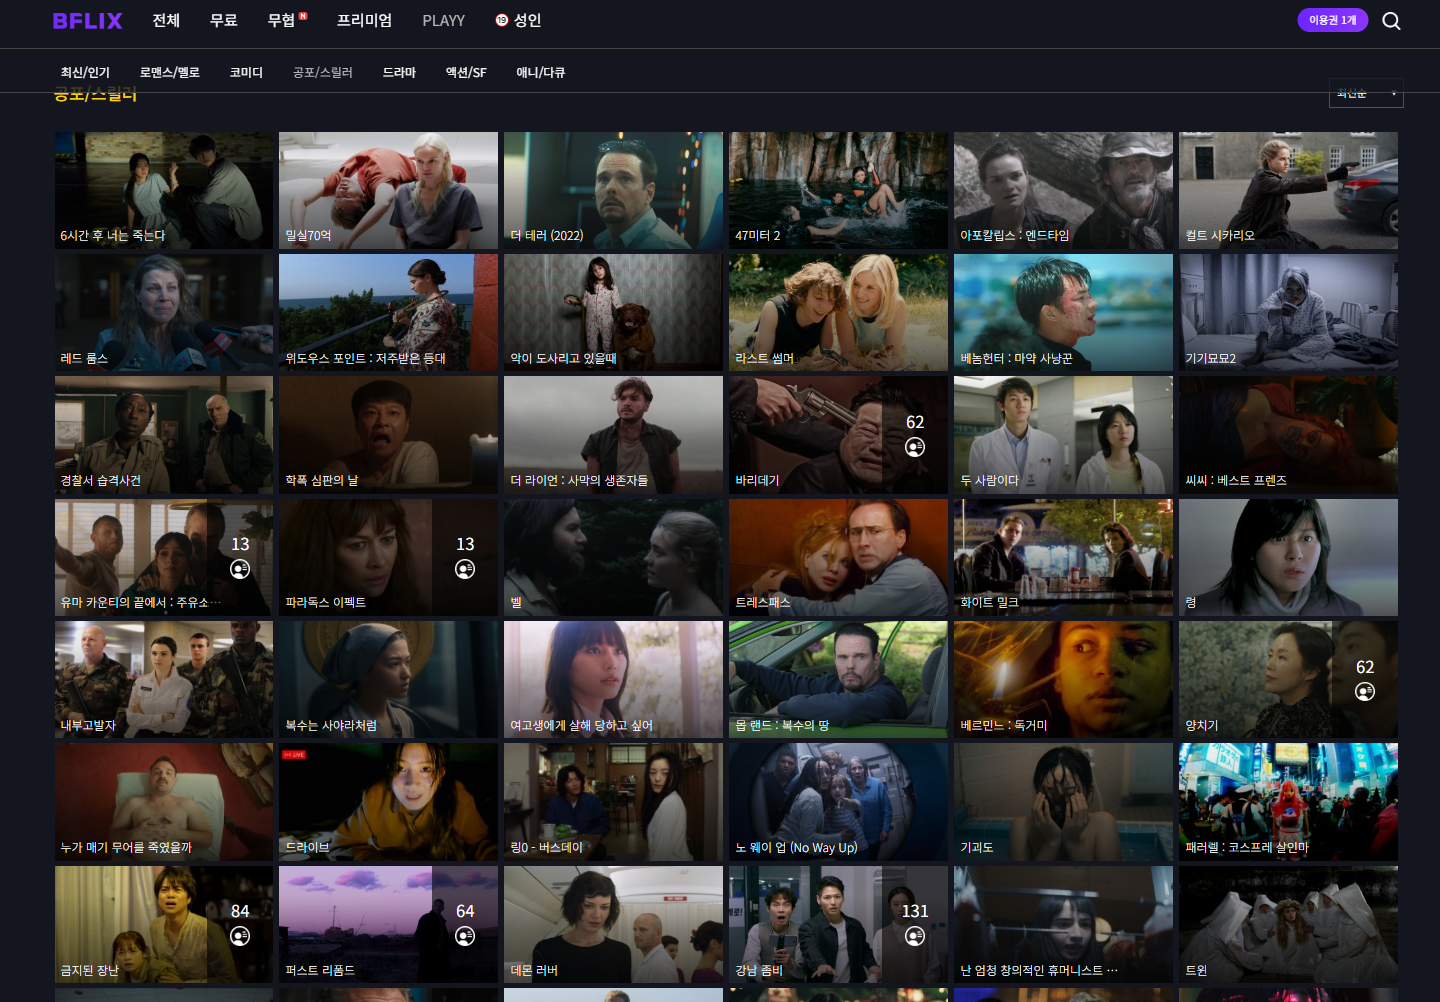Viewport: 1440px width, 1002px height.
Task: Open movie 트윈
Action: click(x=1288, y=924)
